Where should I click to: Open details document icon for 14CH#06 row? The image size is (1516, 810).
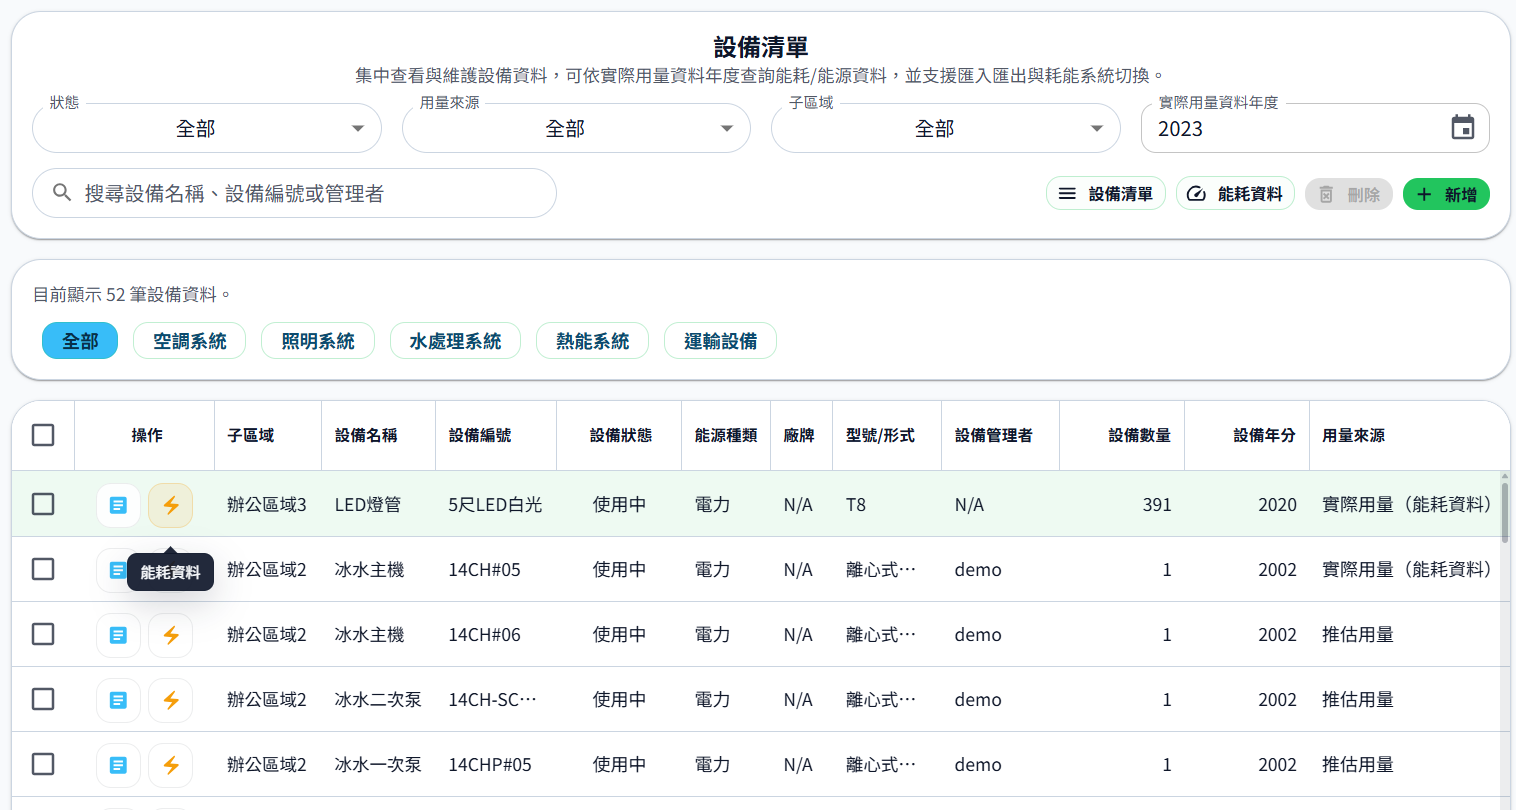(118, 635)
